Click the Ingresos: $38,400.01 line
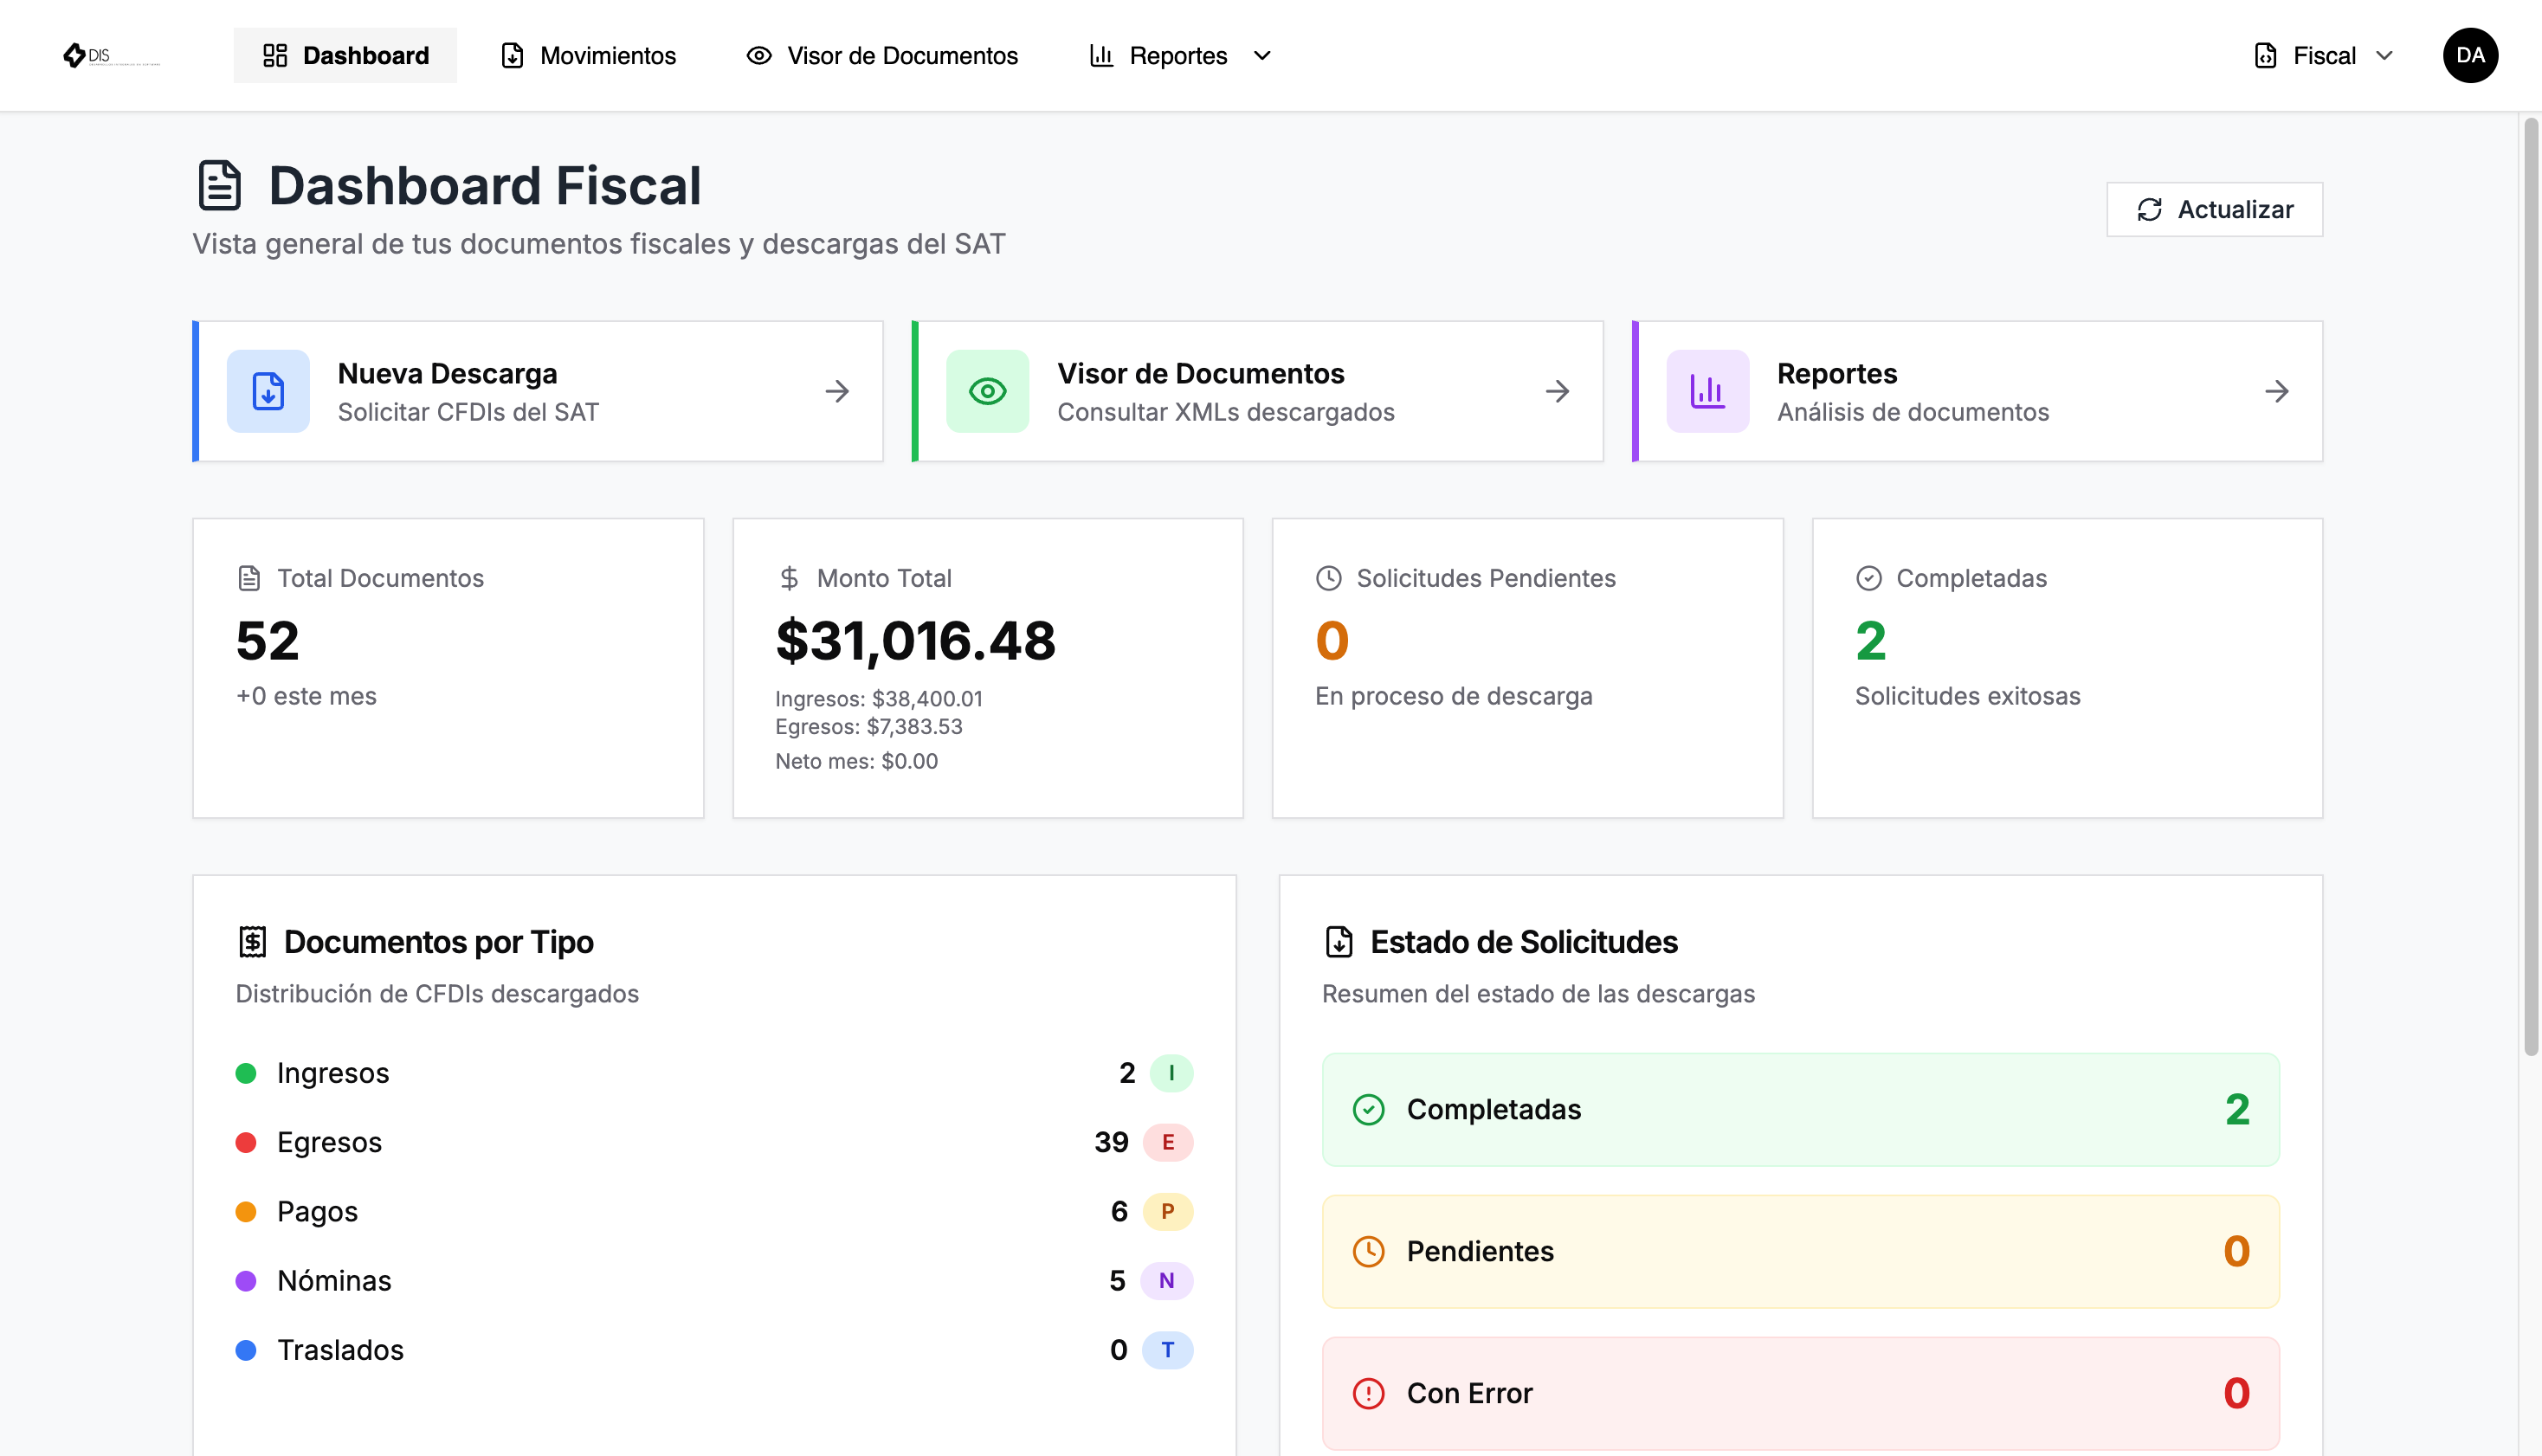Viewport: 2542px width, 1456px height. click(879, 699)
